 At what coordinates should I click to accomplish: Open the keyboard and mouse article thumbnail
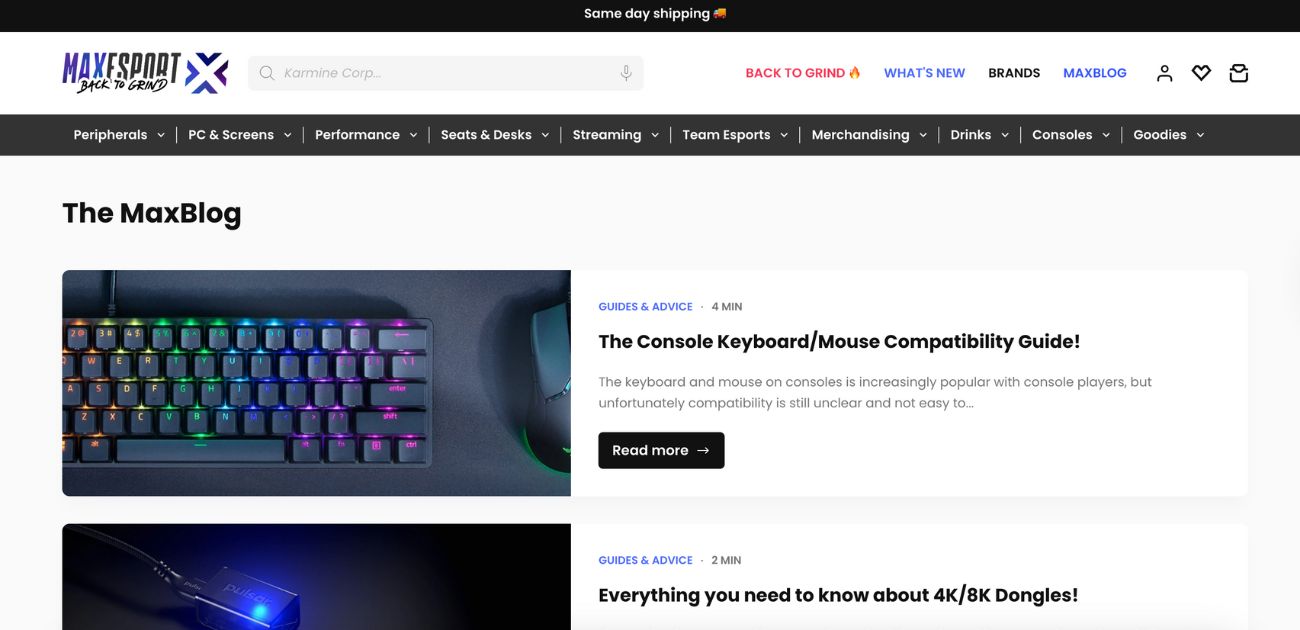point(316,383)
